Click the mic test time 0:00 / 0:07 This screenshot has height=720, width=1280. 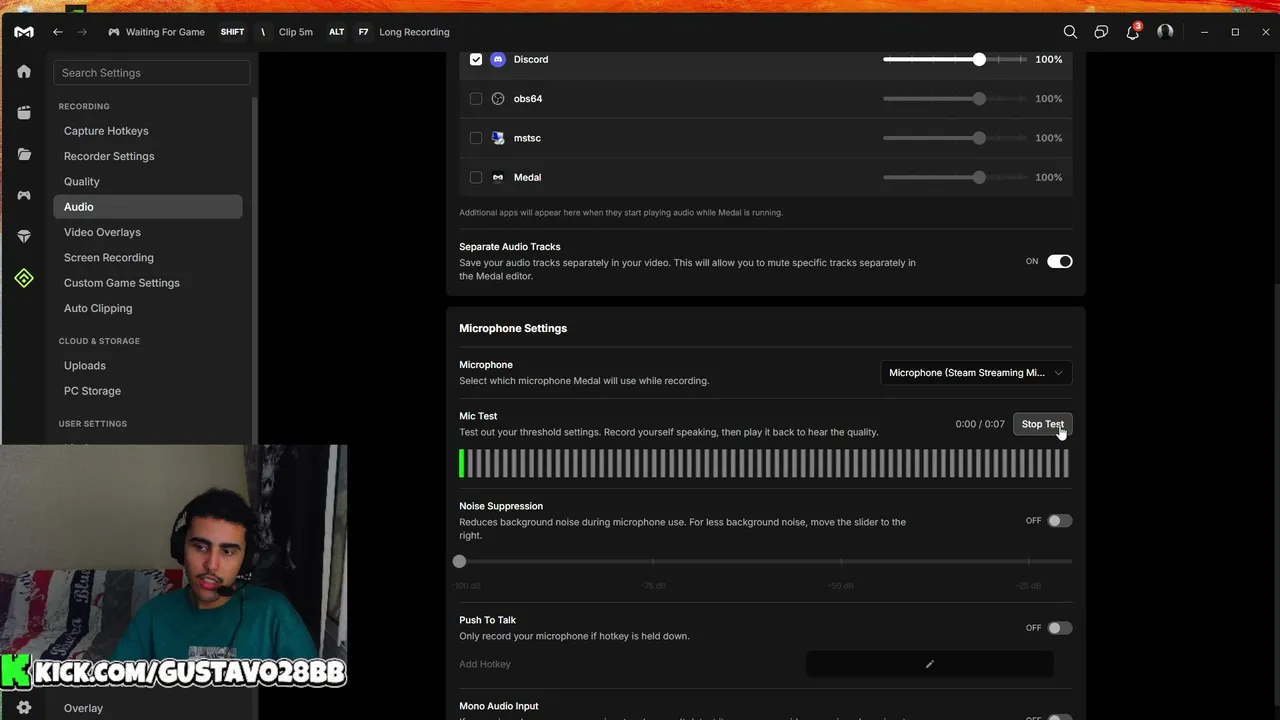980,424
